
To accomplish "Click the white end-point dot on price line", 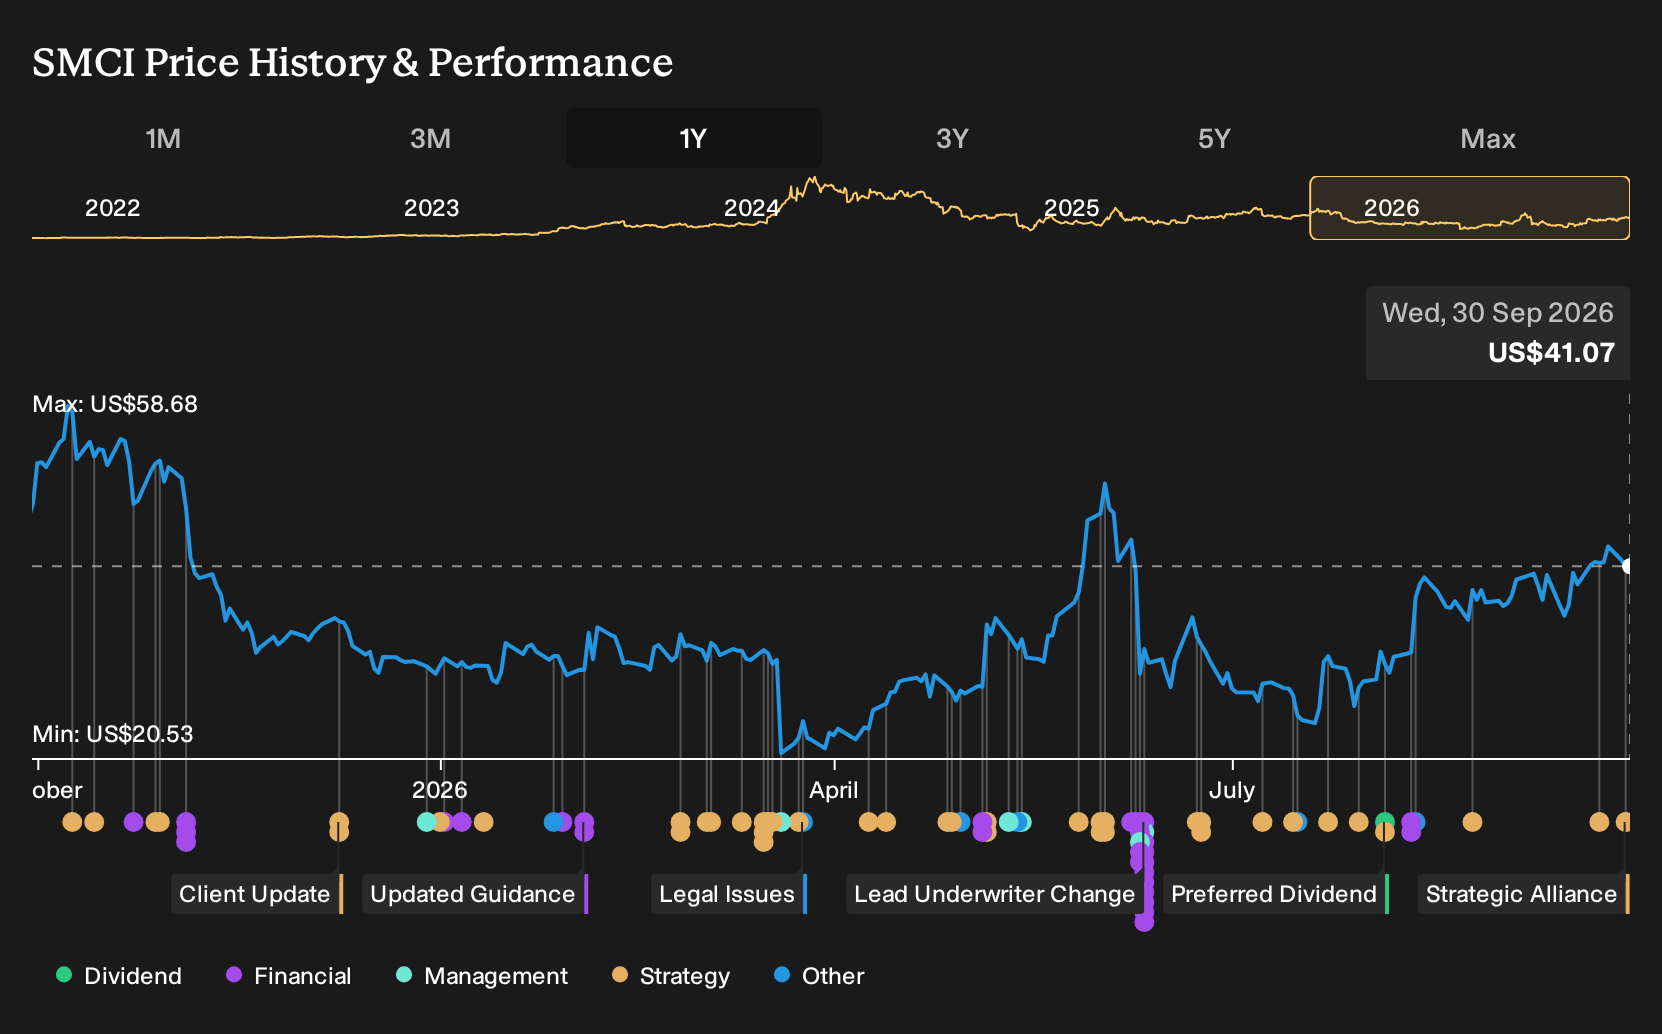I will (x=1627, y=566).
